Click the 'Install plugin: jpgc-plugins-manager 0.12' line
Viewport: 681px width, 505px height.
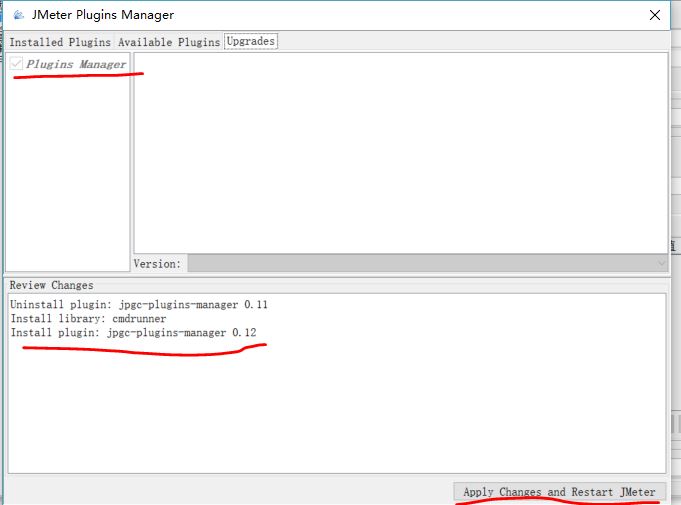(x=139, y=332)
